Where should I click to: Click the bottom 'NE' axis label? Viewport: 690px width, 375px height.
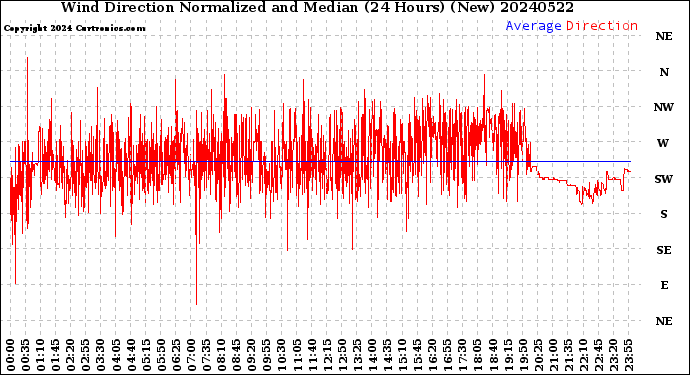[664, 321]
